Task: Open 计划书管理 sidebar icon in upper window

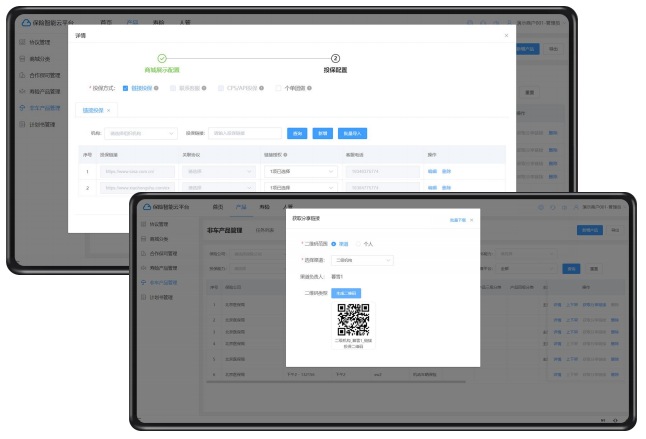Action: coord(22,124)
